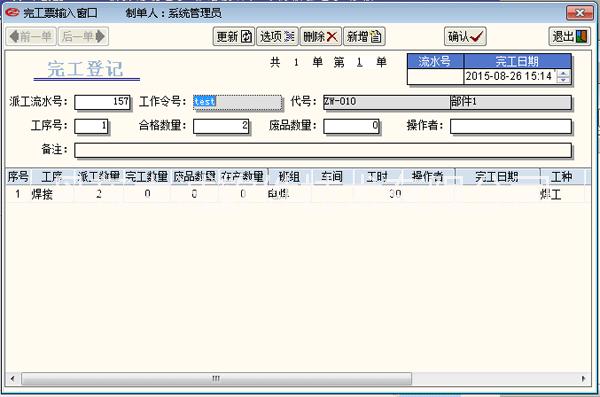Screen dimensions: 600x397
Task: Click the 工种 column header
Action: [562, 176]
